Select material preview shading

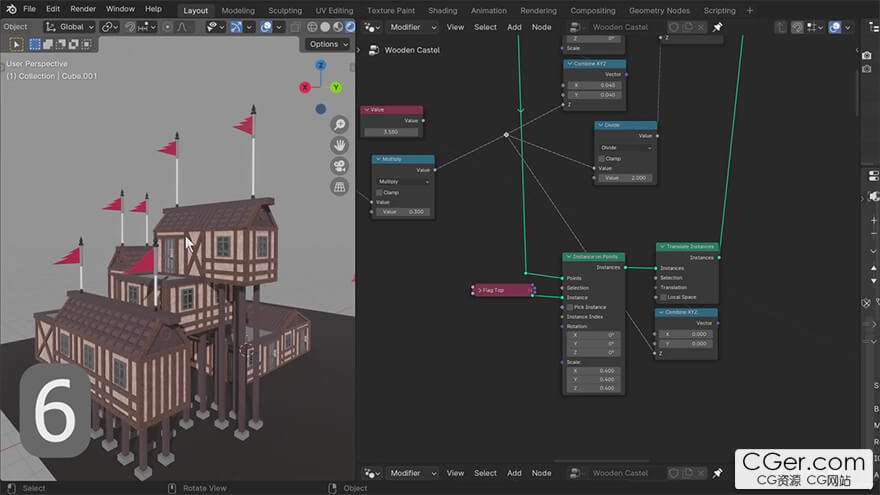pyautogui.click(x=338, y=27)
